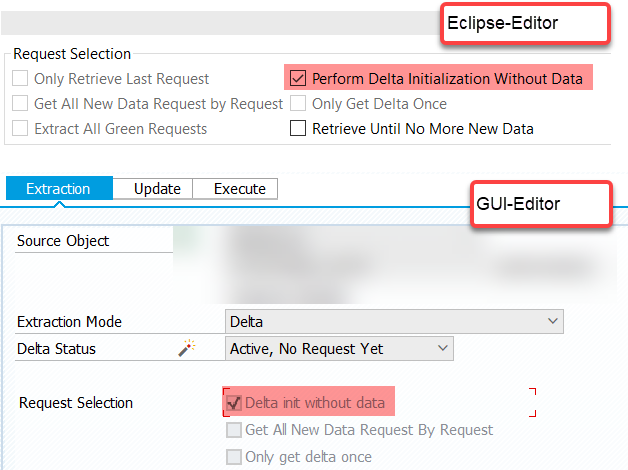This screenshot has width=628, height=470.
Task: Click the Eclipse-Editor label box
Action: pos(525,23)
